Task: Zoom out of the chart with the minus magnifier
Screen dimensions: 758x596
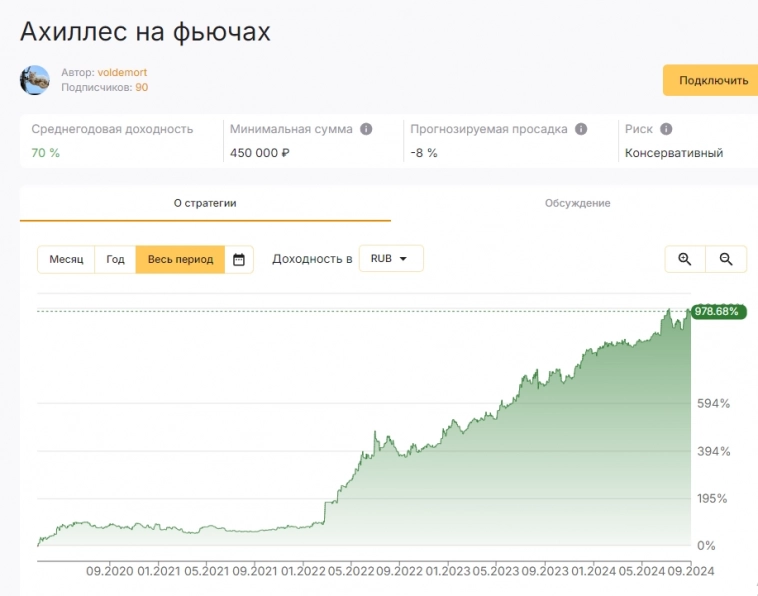Action: coord(726,259)
